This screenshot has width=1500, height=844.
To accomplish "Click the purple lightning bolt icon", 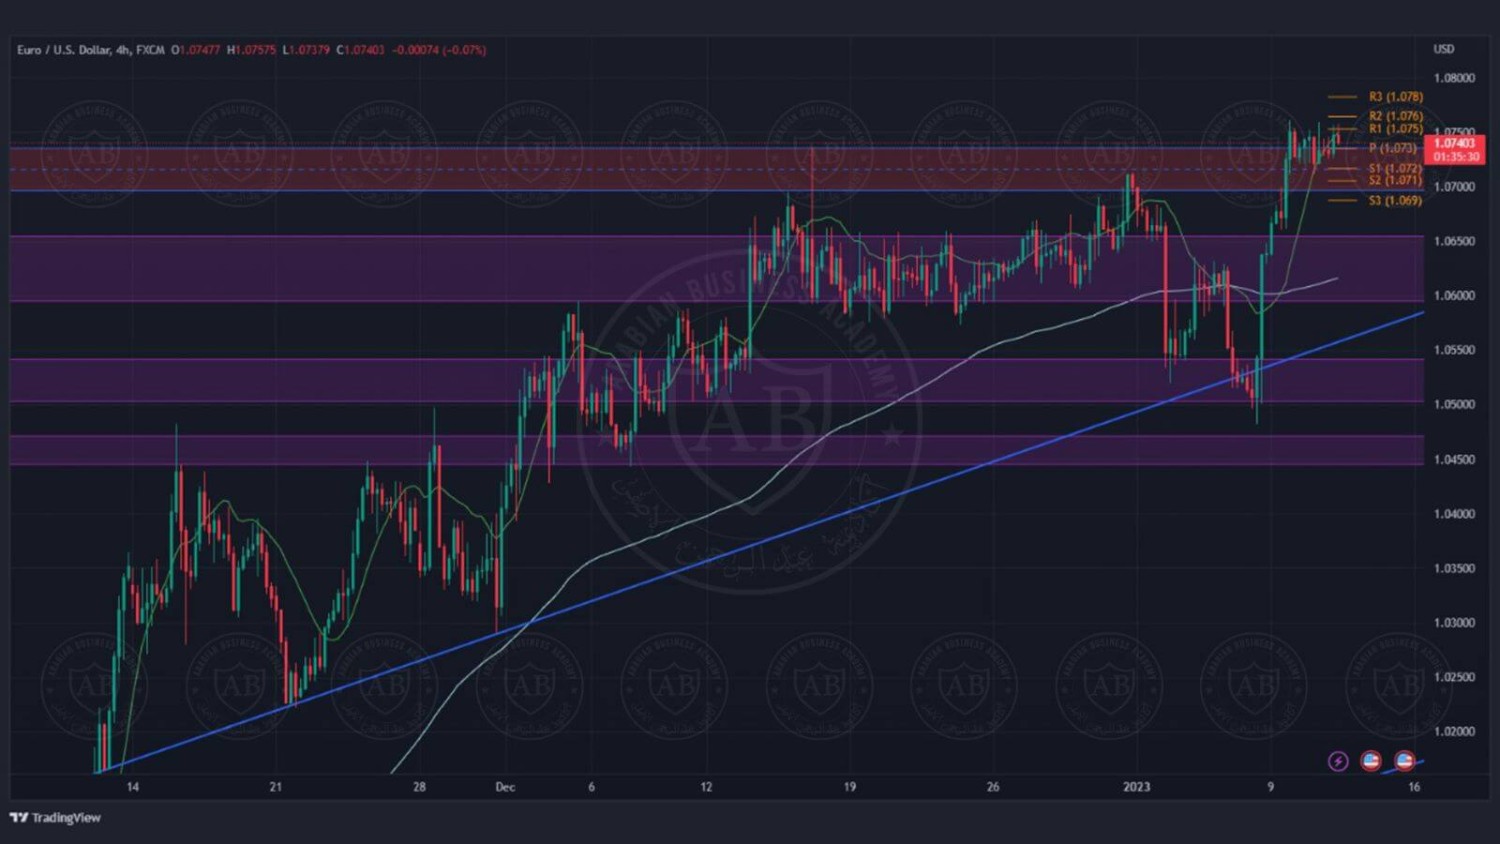I will (x=1338, y=762).
